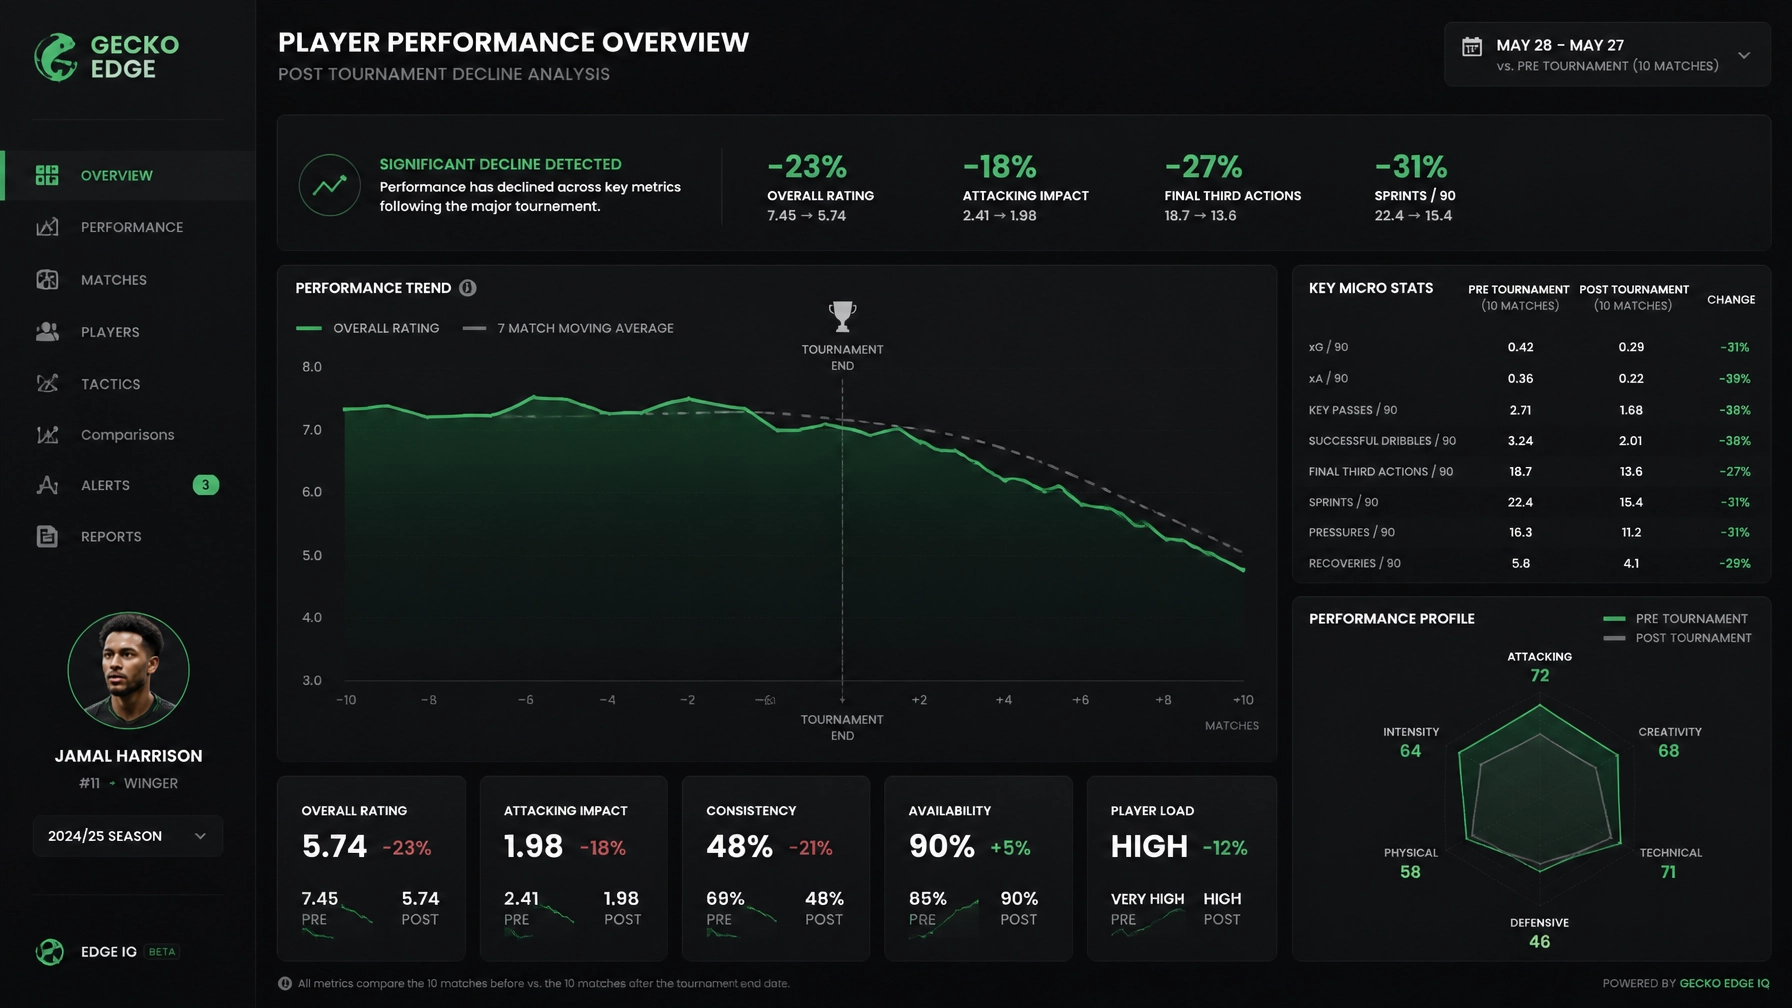Click the xG / 90 row label
1792x1008 pixels.
(x=1328, y=347)
